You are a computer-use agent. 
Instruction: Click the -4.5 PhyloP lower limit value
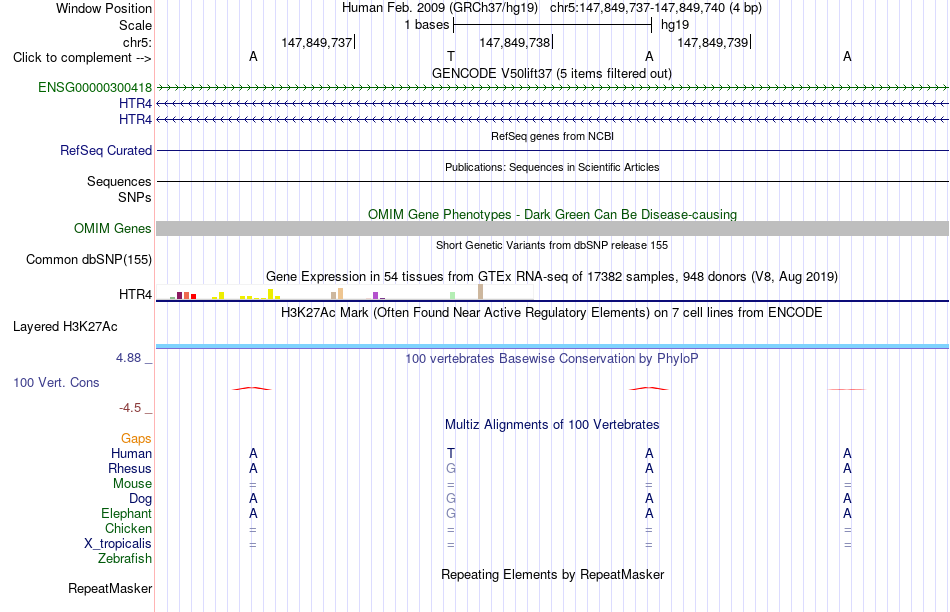coord(130,408)
